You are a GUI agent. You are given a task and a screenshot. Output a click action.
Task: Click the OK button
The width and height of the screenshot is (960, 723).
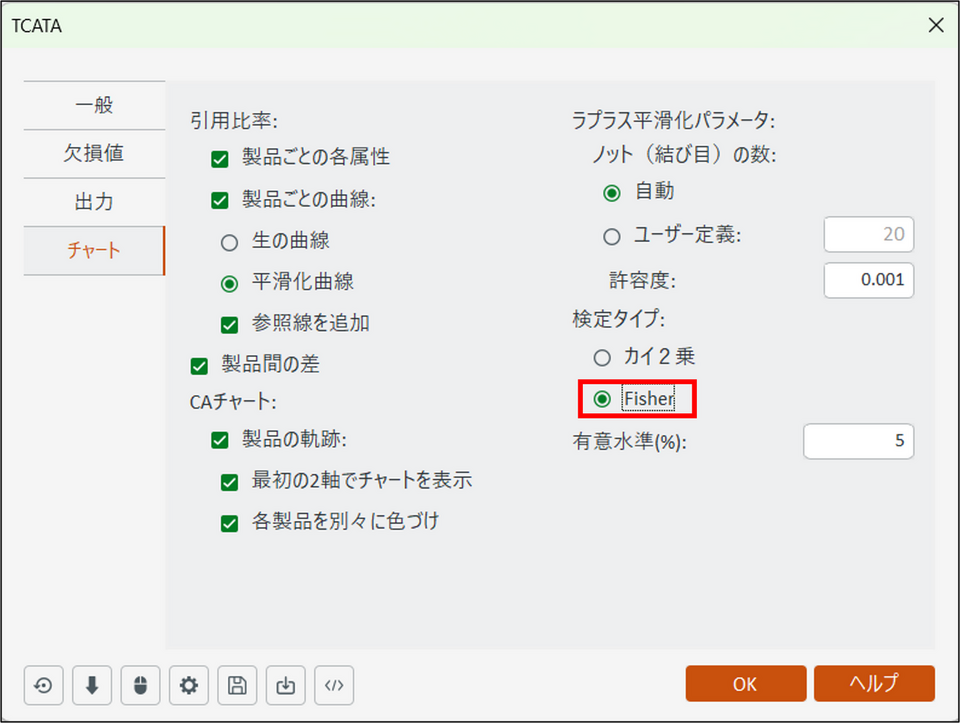pos(746,683)
